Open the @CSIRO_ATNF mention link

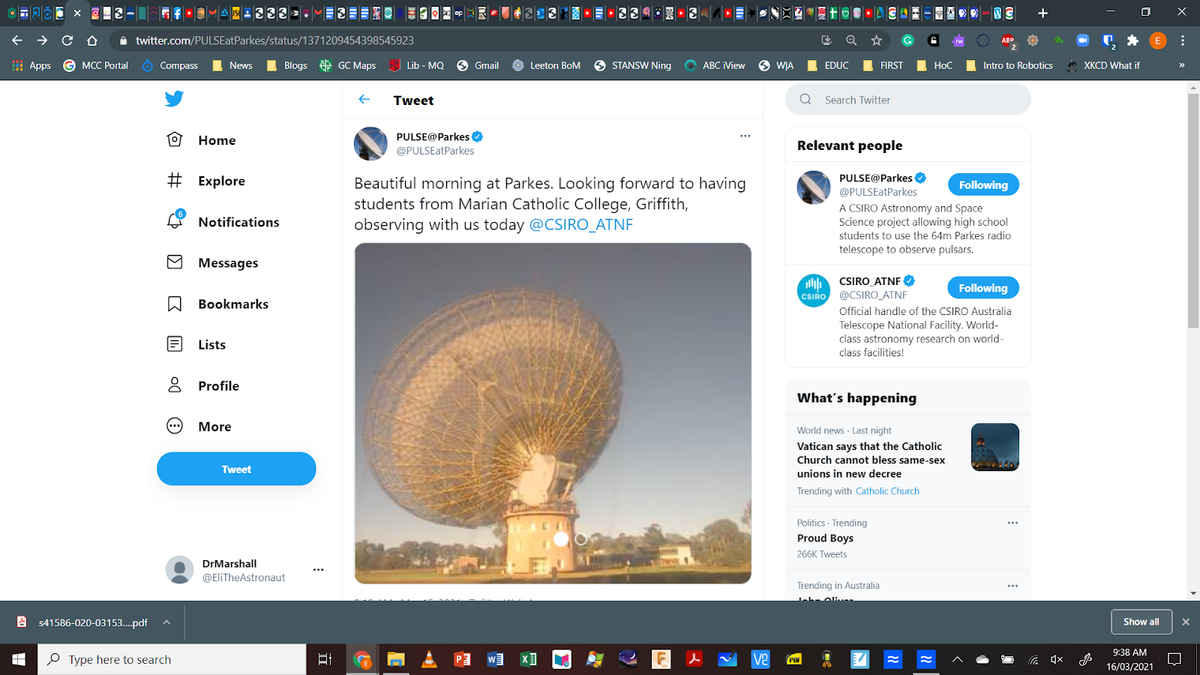[580, 225]
